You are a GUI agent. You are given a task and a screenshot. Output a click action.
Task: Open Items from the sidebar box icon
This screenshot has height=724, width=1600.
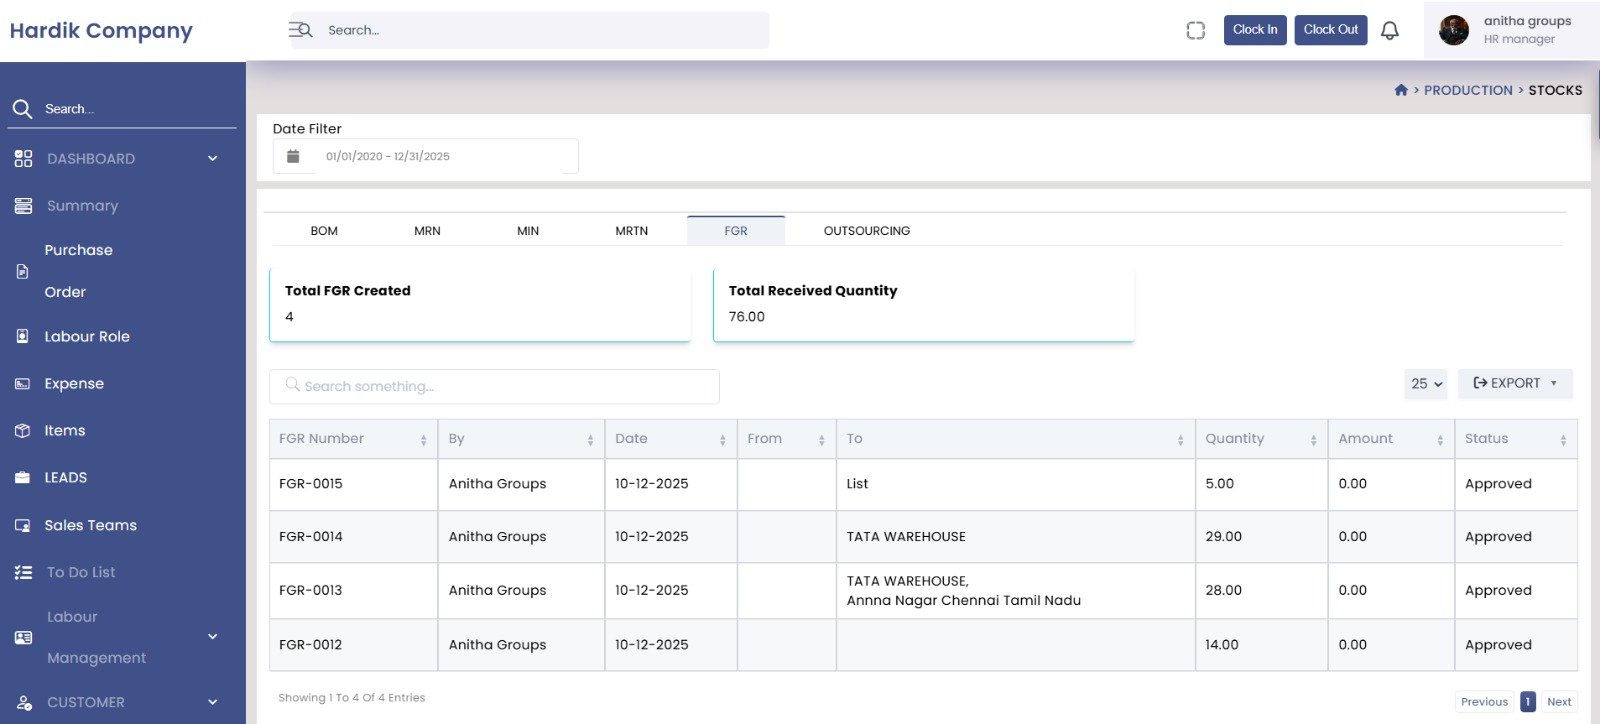pos(23,431)
